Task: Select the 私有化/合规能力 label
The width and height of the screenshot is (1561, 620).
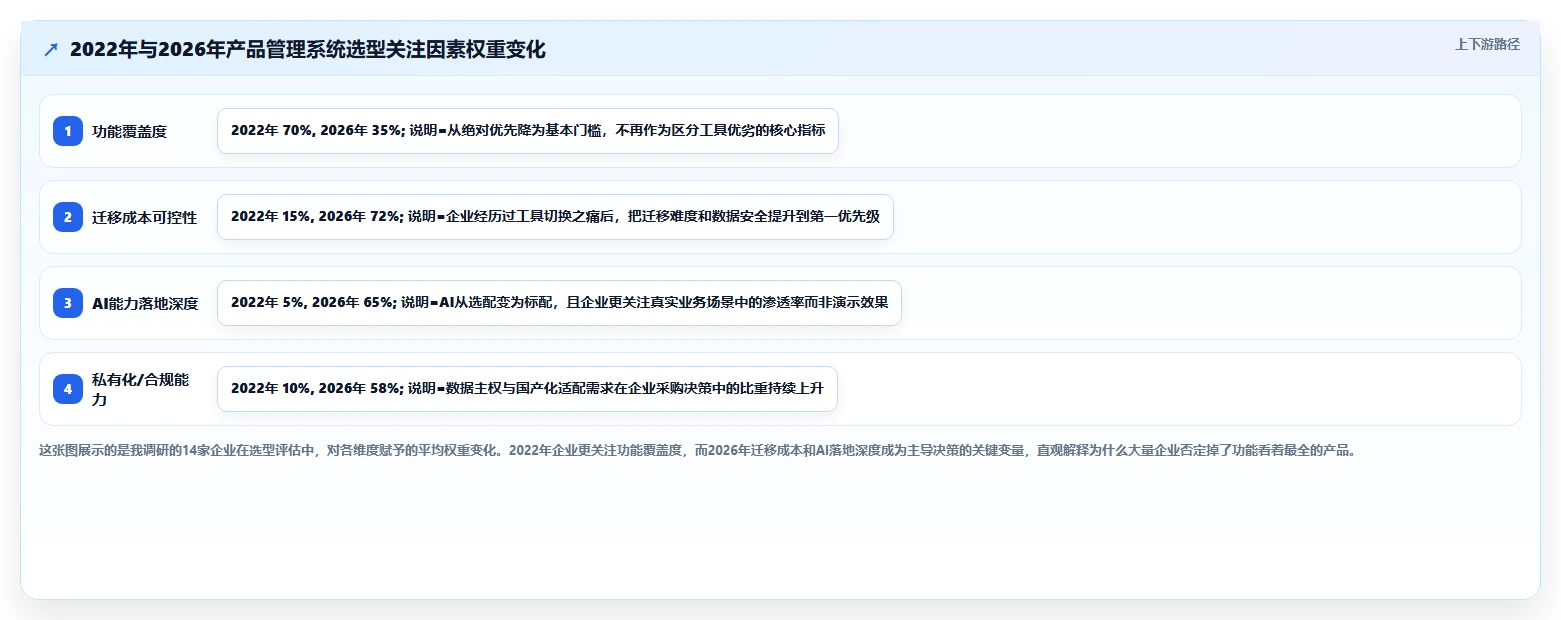Action: (141, 389)
